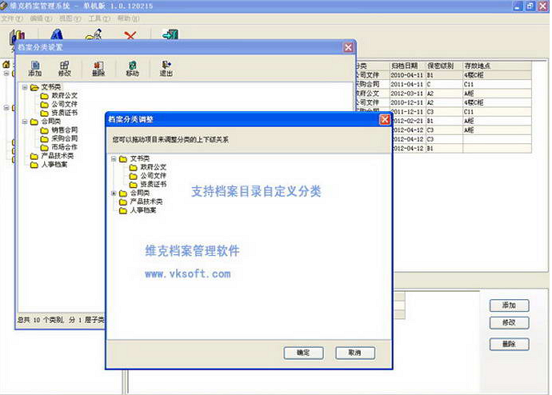Image resolution: width=552 pixels, height=395 pixels.
Task: Select 销售合同 in 档案分类设置 tree
Action: (64, 130)
